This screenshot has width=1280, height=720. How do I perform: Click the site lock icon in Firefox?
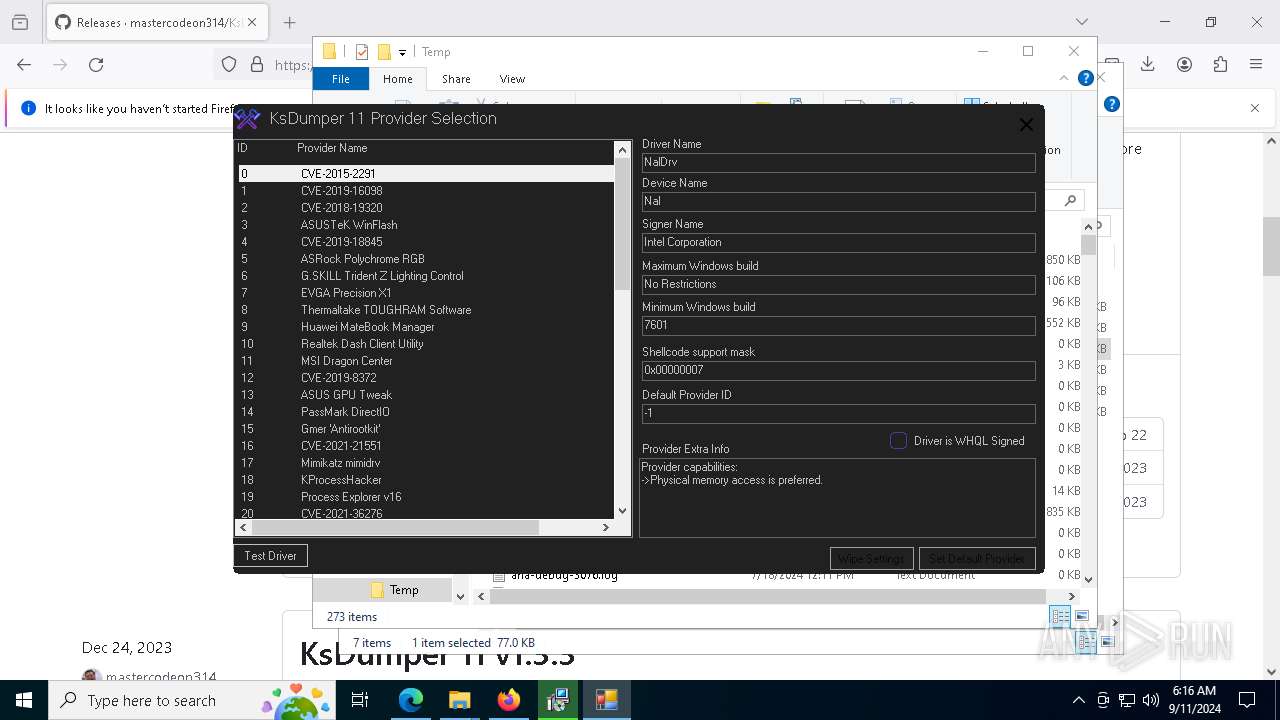point(257,64)
